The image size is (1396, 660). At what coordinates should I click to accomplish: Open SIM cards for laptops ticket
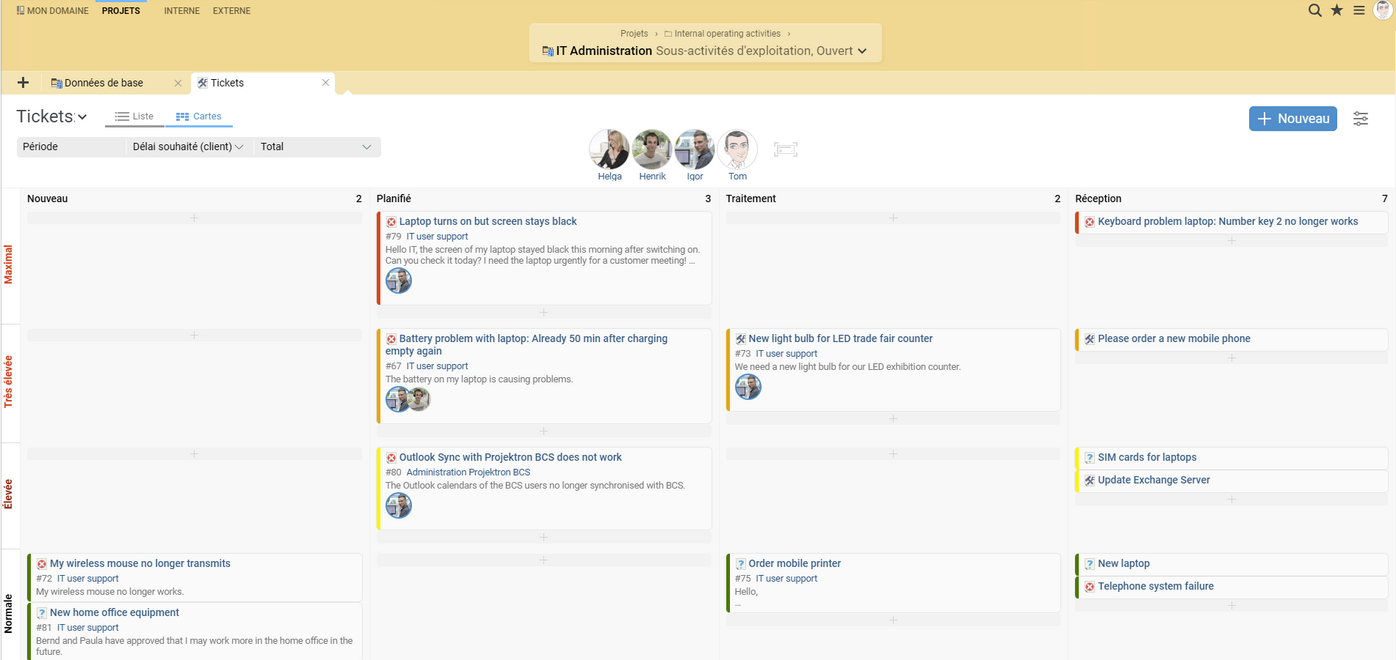[x=1147, y=458]
